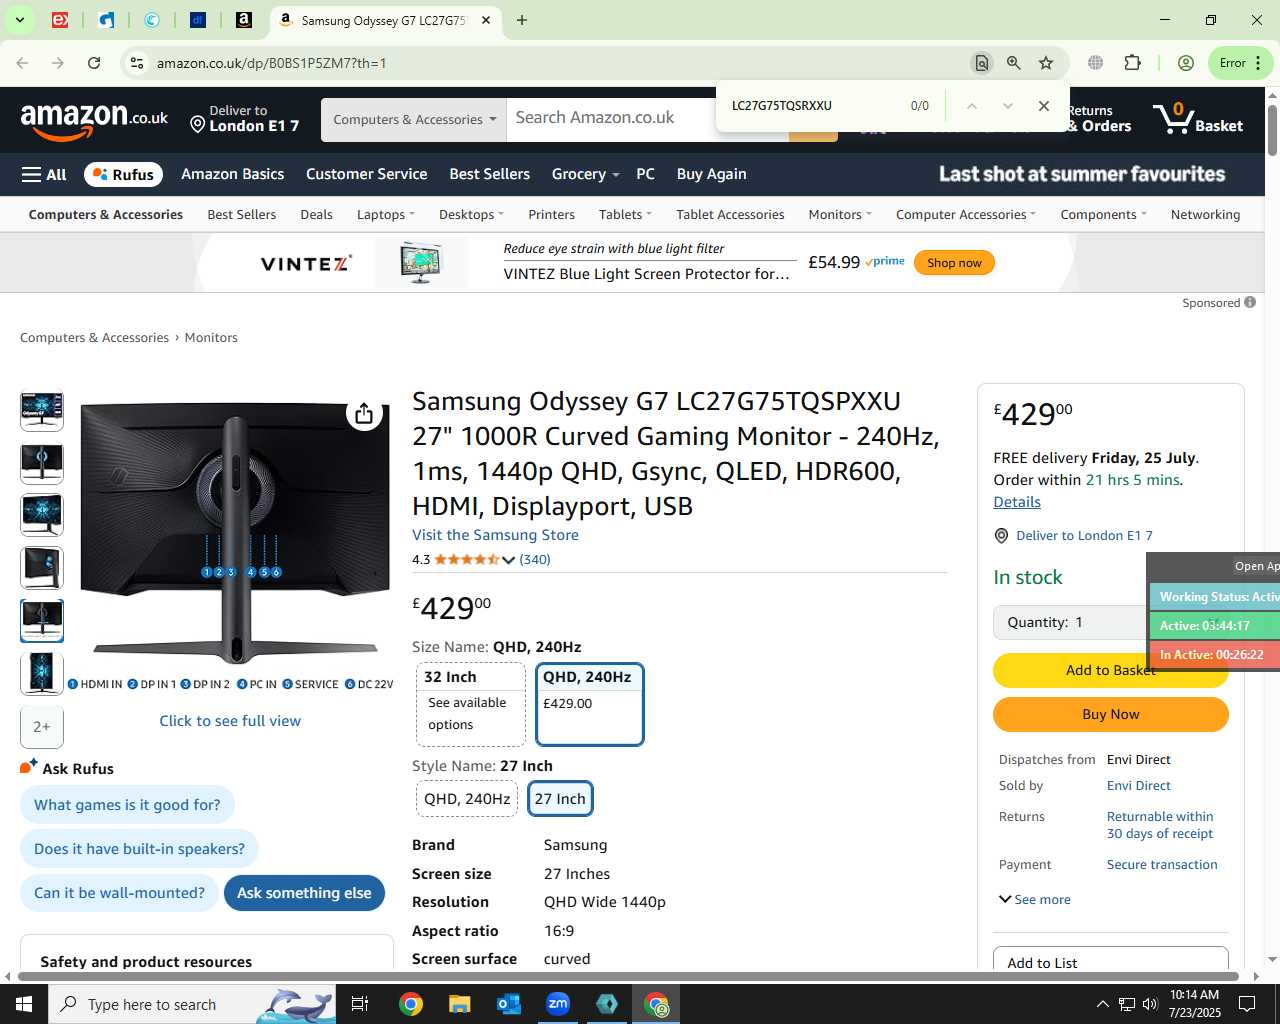This screenshot has height=1024, width=1280.
Task: Open Buy Again in nav bar
Action: point(711,174)
